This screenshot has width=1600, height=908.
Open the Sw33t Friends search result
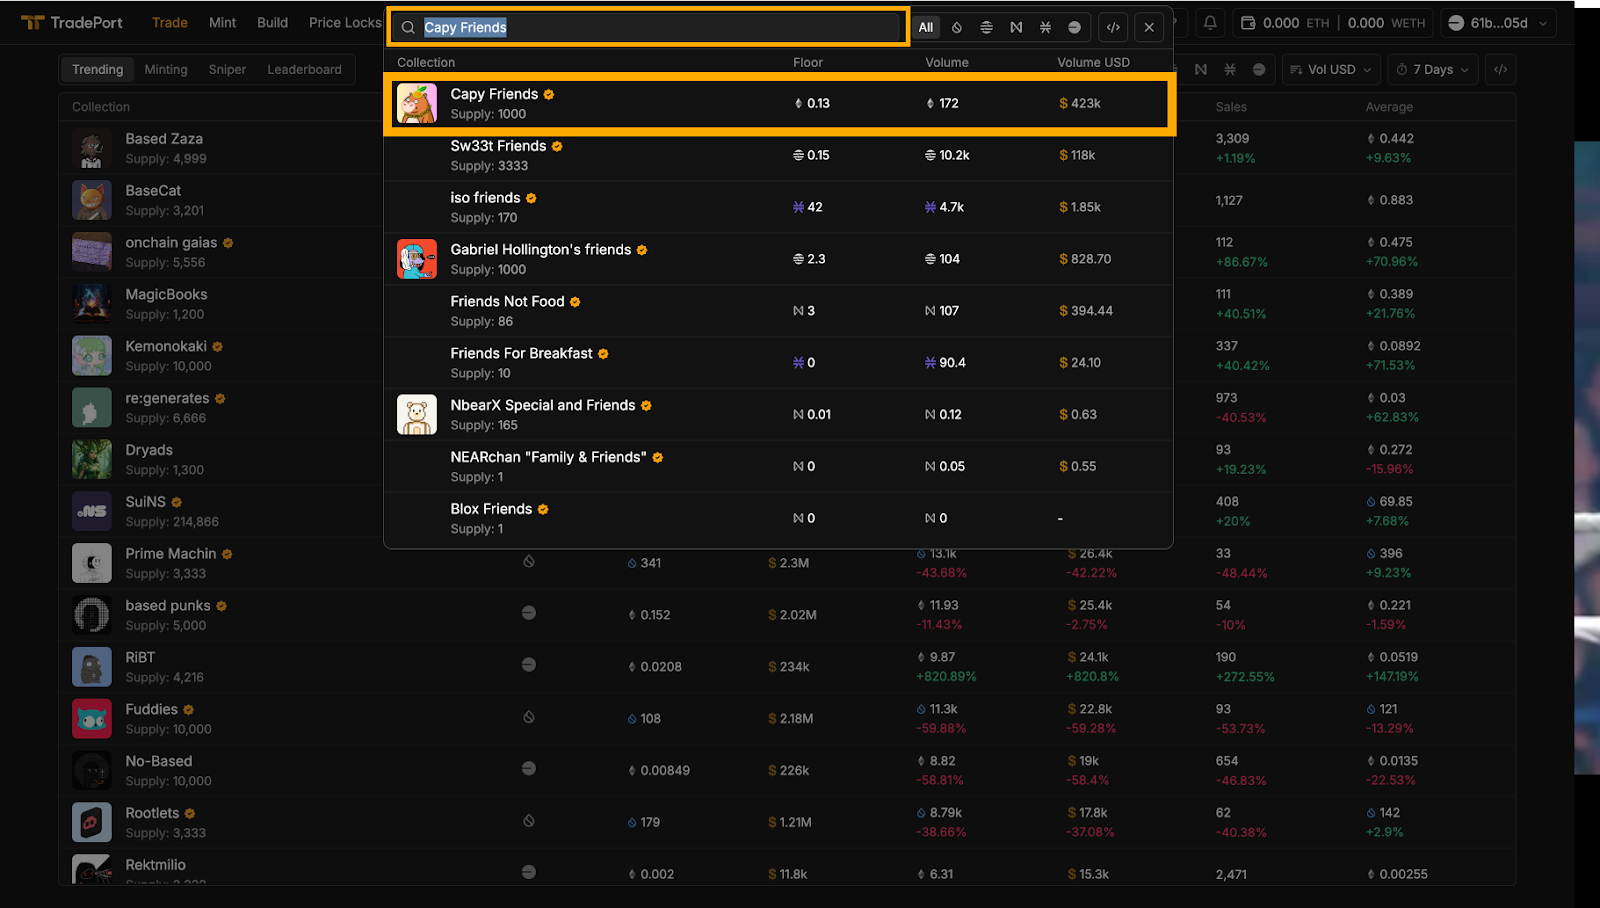(778, 155)
